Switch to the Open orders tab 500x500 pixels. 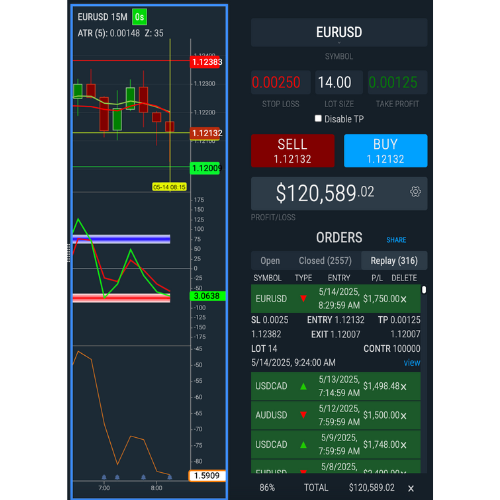pos(270,261)
